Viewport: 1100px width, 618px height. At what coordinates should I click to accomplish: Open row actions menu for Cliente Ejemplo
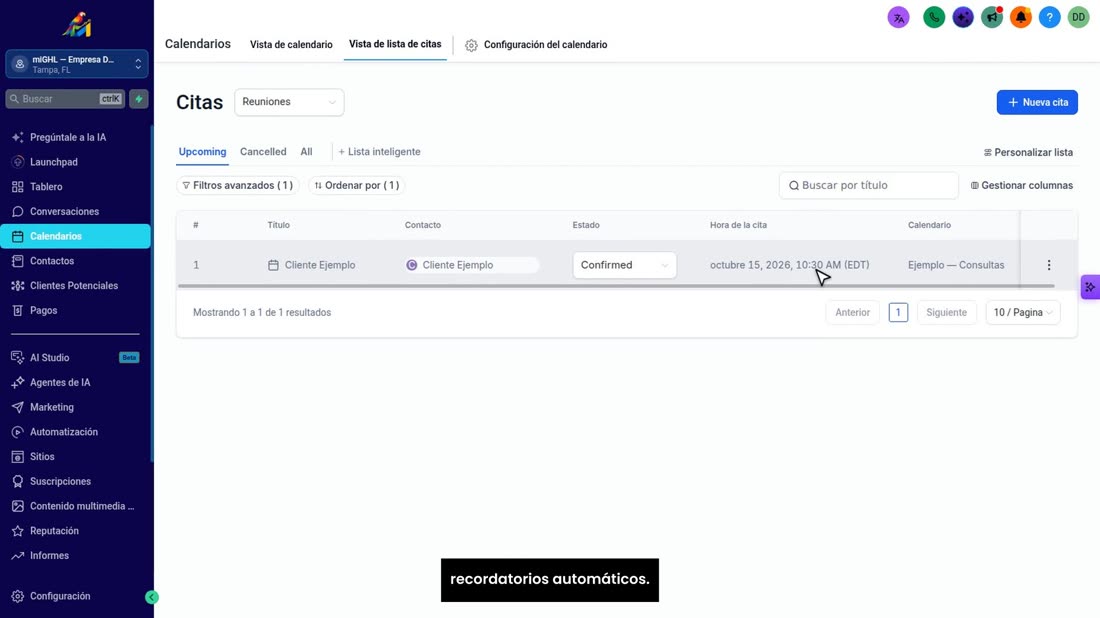[x=1049, y=265]
